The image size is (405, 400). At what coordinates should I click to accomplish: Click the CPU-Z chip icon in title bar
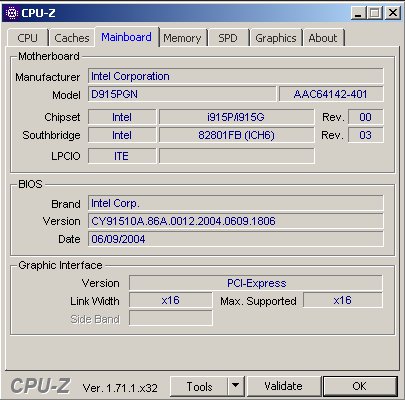[12, 13]
